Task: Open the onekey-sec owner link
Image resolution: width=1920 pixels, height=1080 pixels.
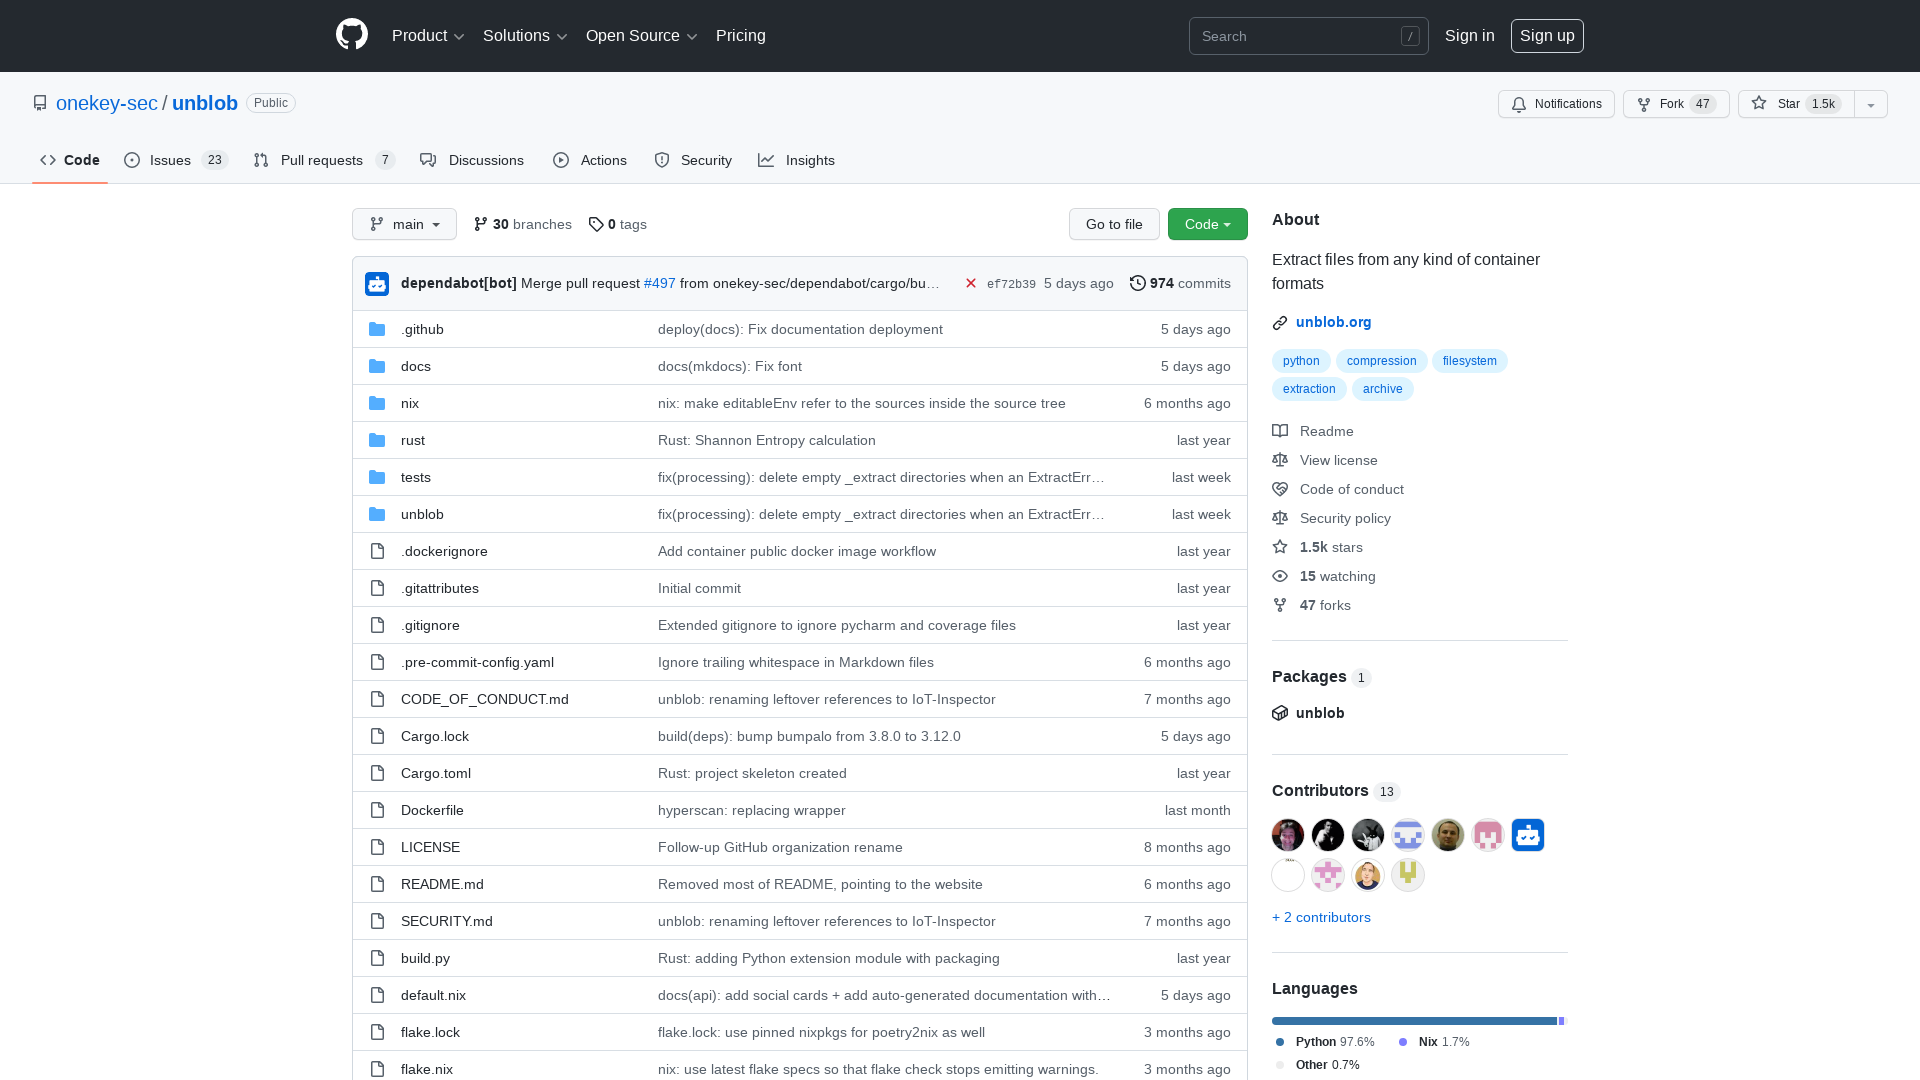Action: [x=107, y=103]
